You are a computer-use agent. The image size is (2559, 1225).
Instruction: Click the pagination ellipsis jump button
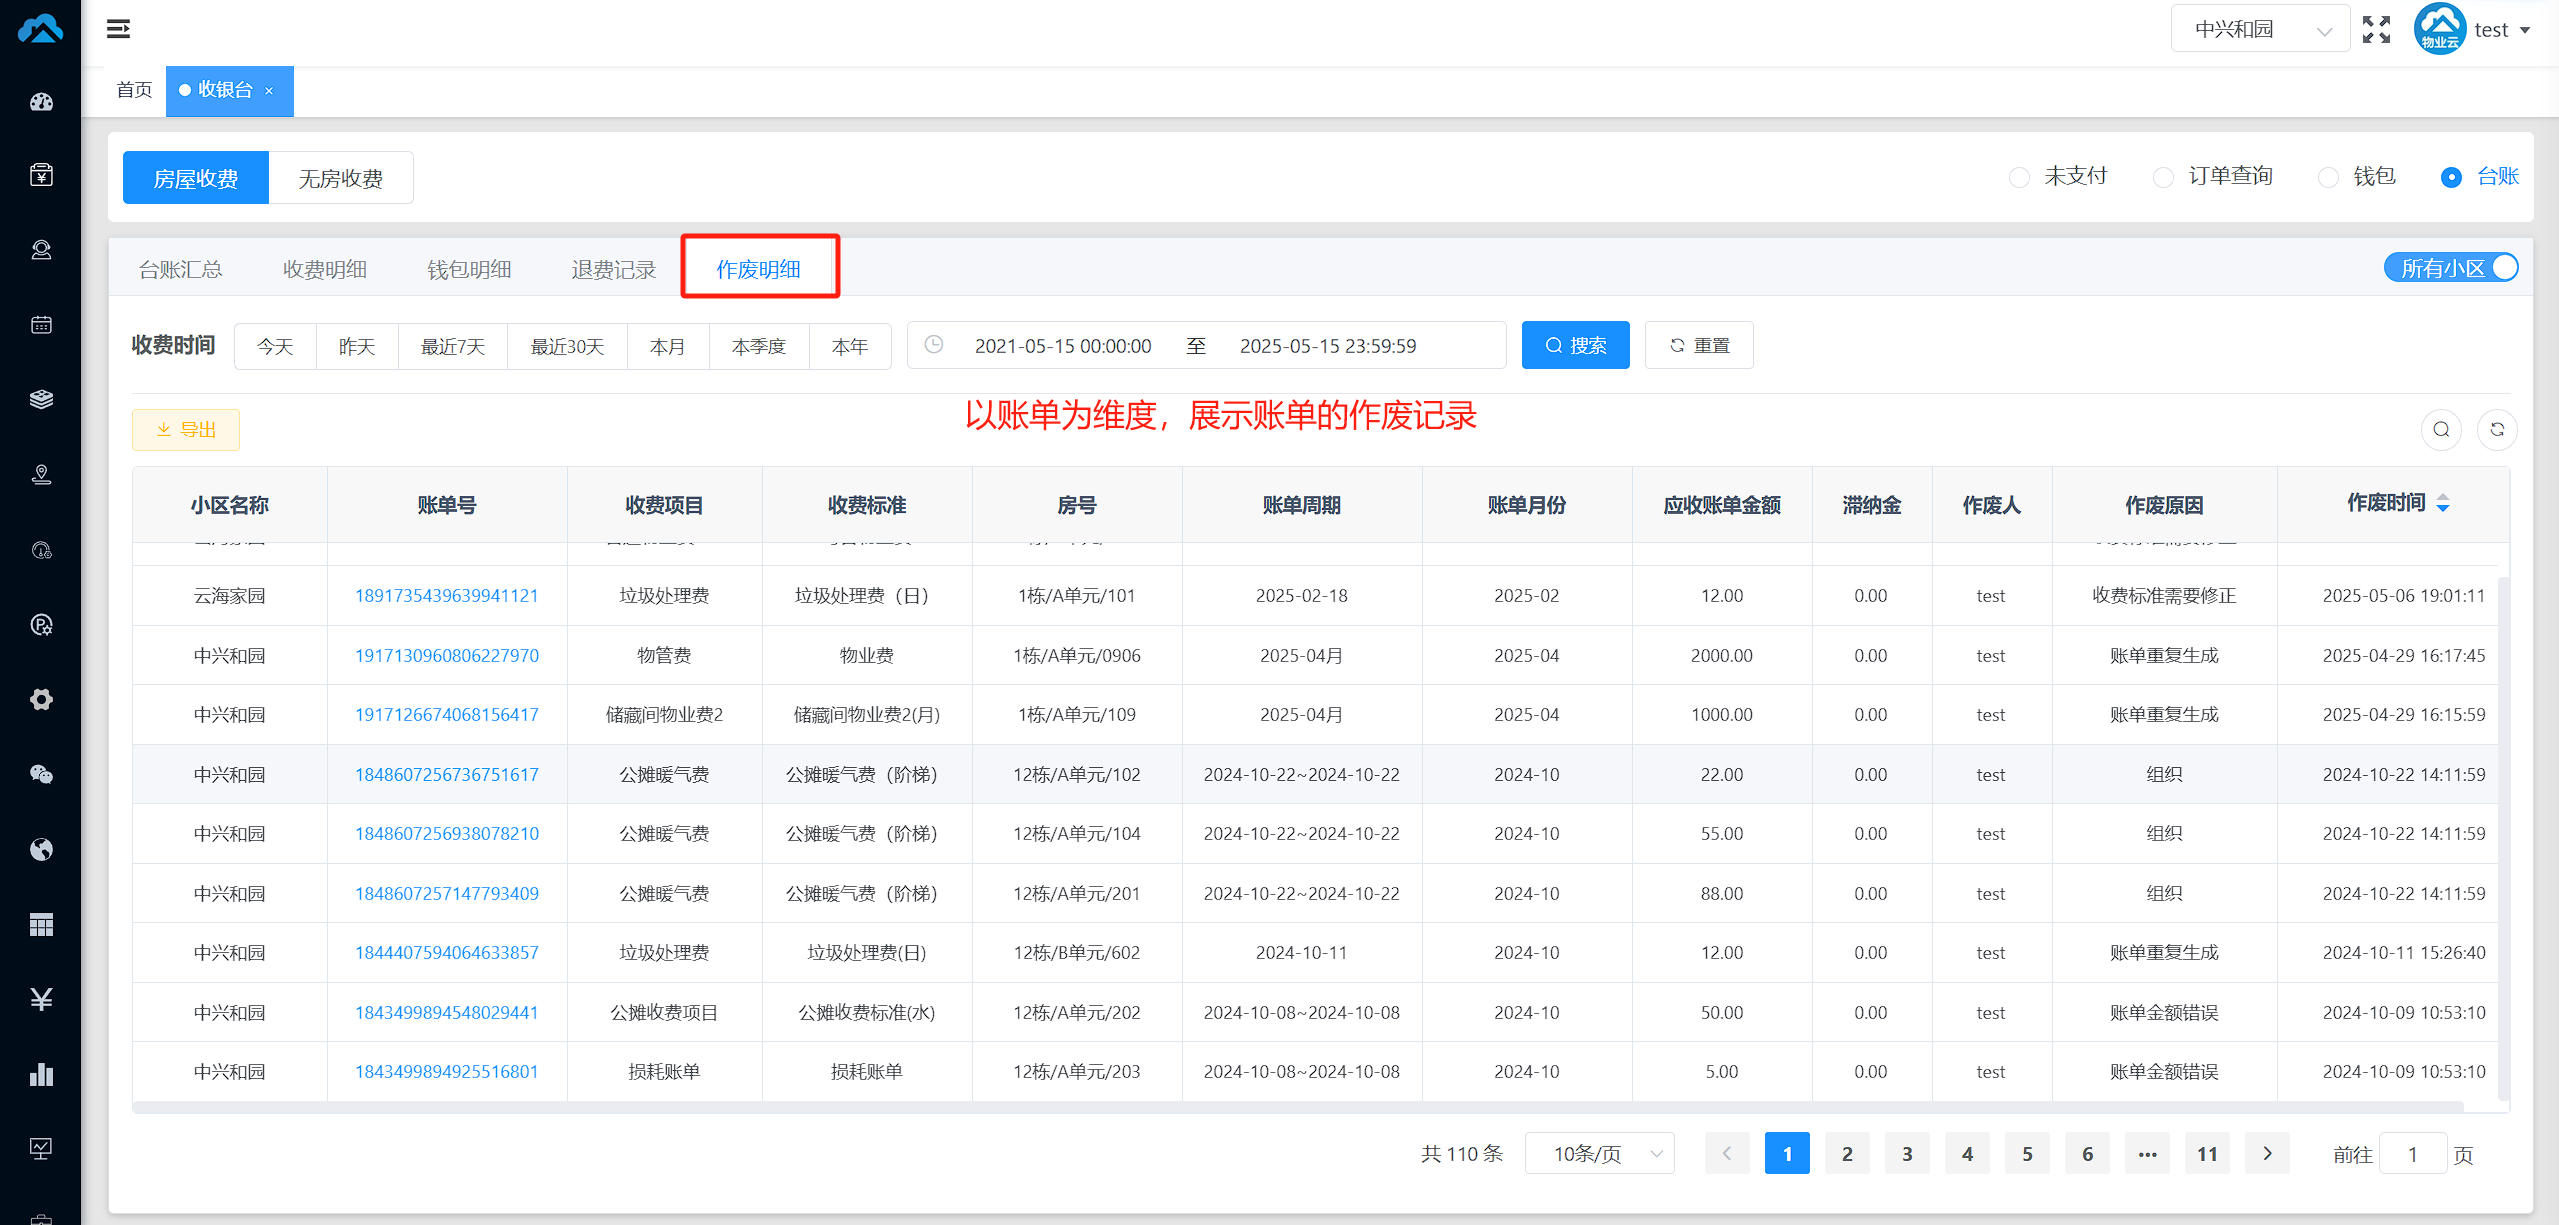click(2147, 1154)
